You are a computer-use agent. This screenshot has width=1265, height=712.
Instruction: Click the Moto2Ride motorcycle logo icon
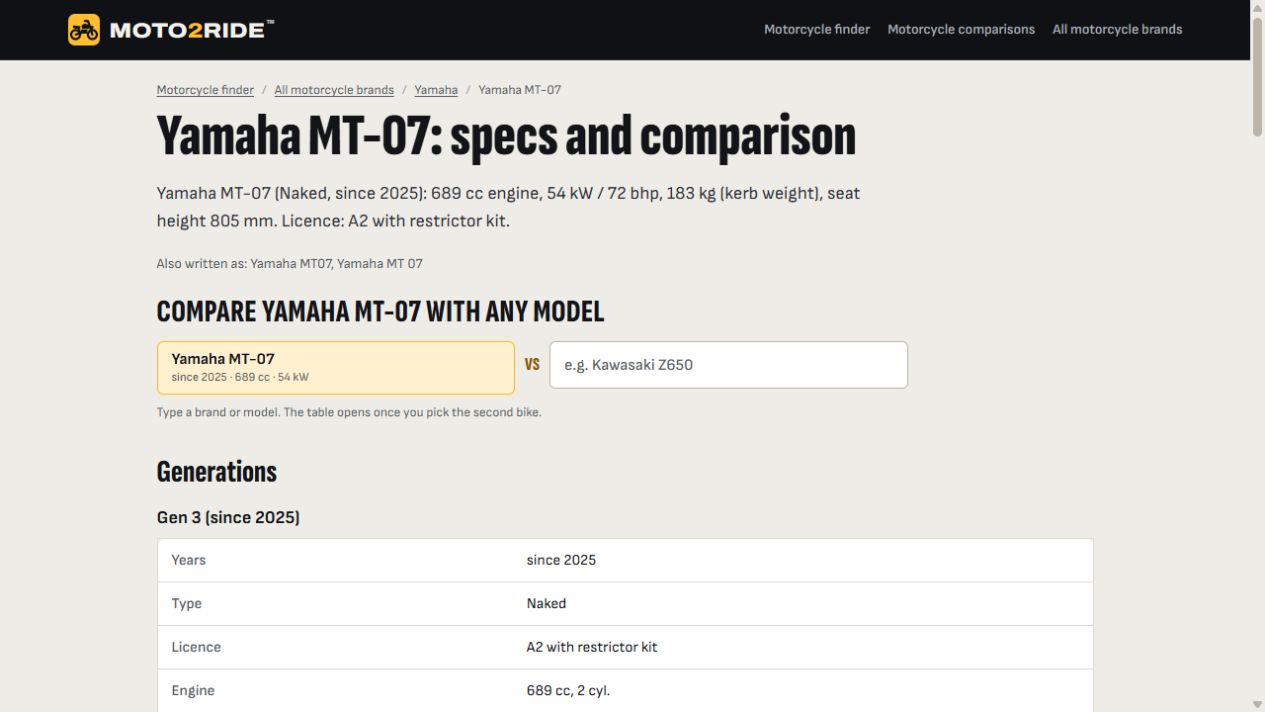point(84,30)
